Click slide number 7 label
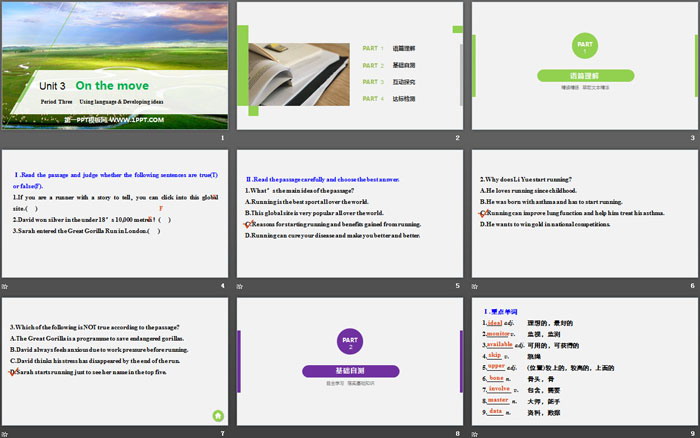Image resolution: width=700 pixels, height=438 pixels. point(222,434)
